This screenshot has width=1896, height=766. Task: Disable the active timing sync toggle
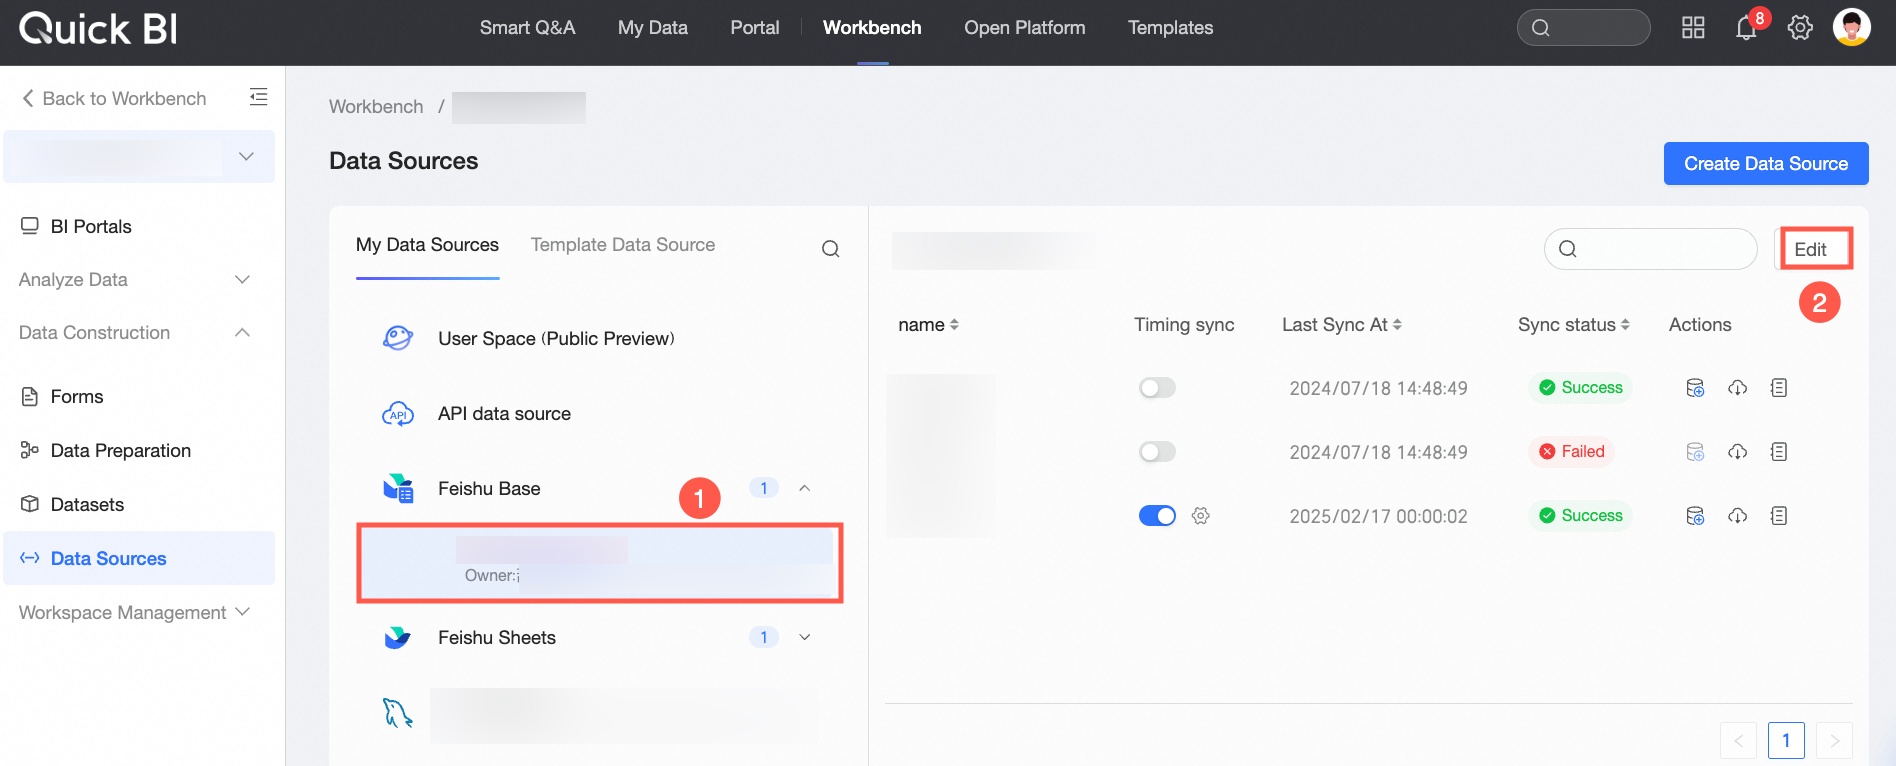pyautogui.click(x=1157, y=516)
